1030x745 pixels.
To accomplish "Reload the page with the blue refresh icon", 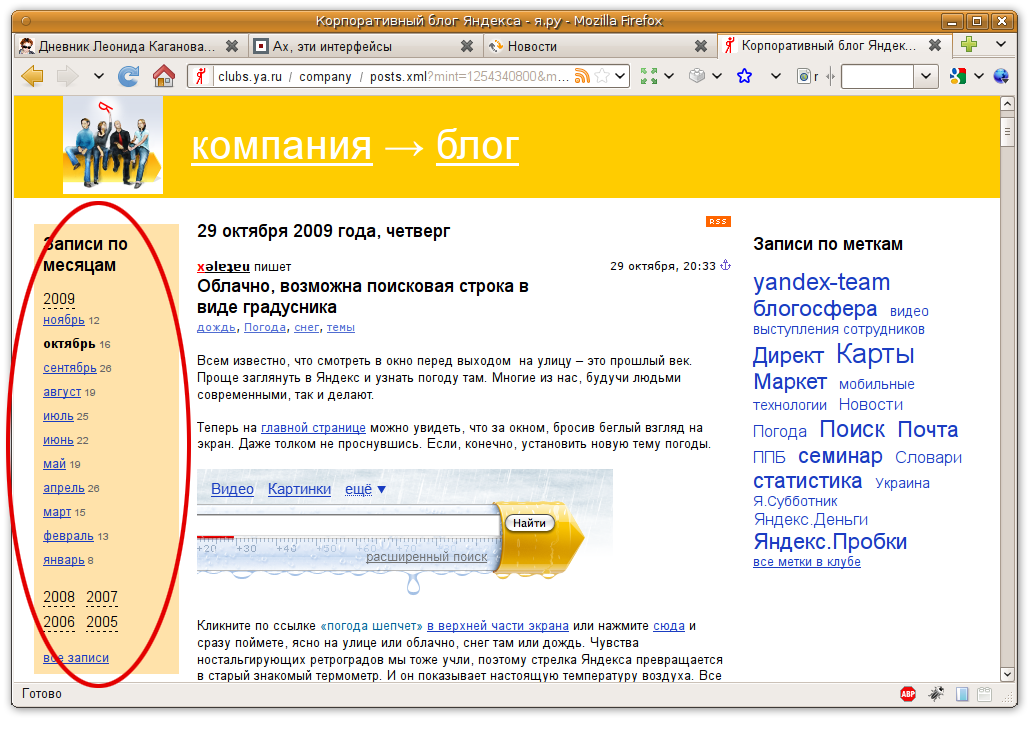I will tap(128, 76).
